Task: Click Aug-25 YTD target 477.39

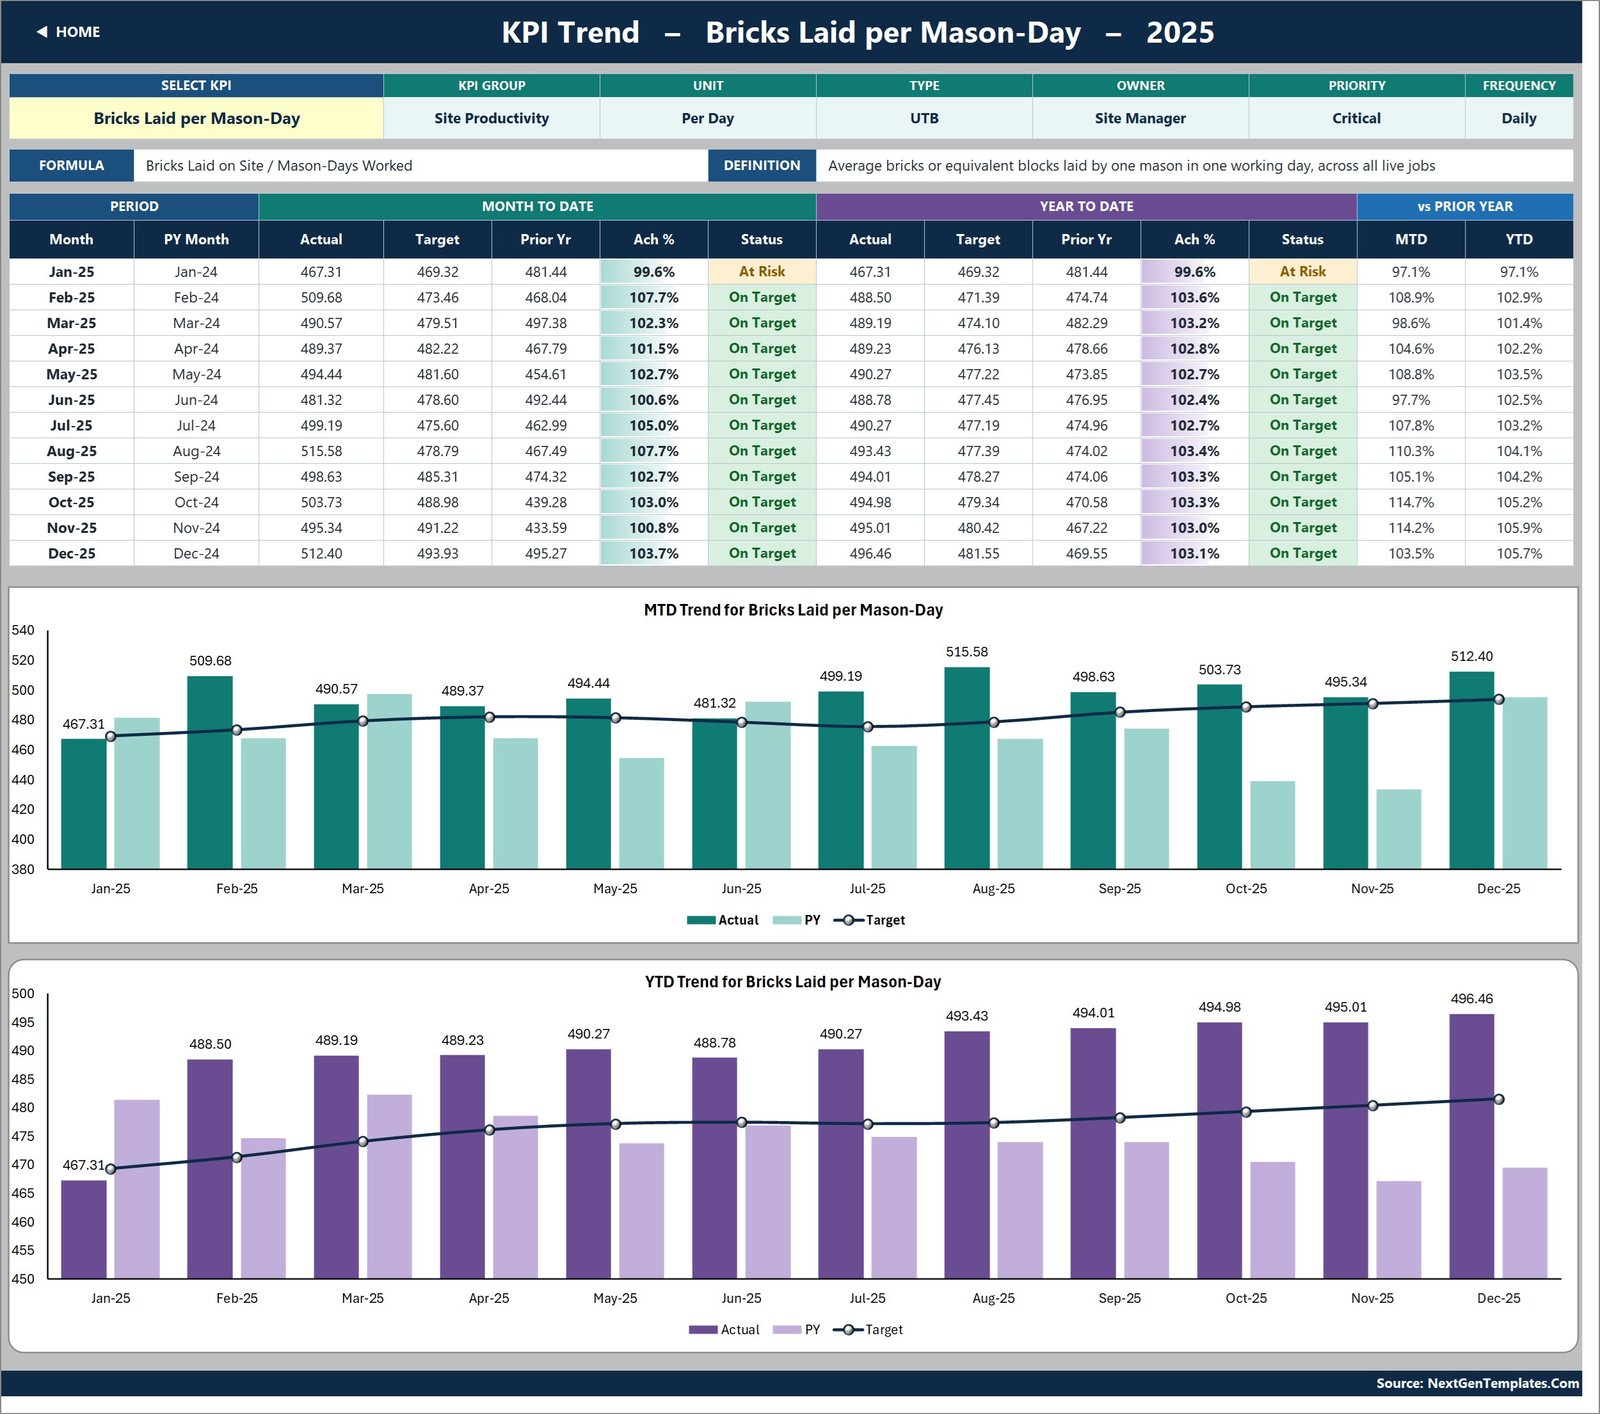Action: tap(978, 451)
